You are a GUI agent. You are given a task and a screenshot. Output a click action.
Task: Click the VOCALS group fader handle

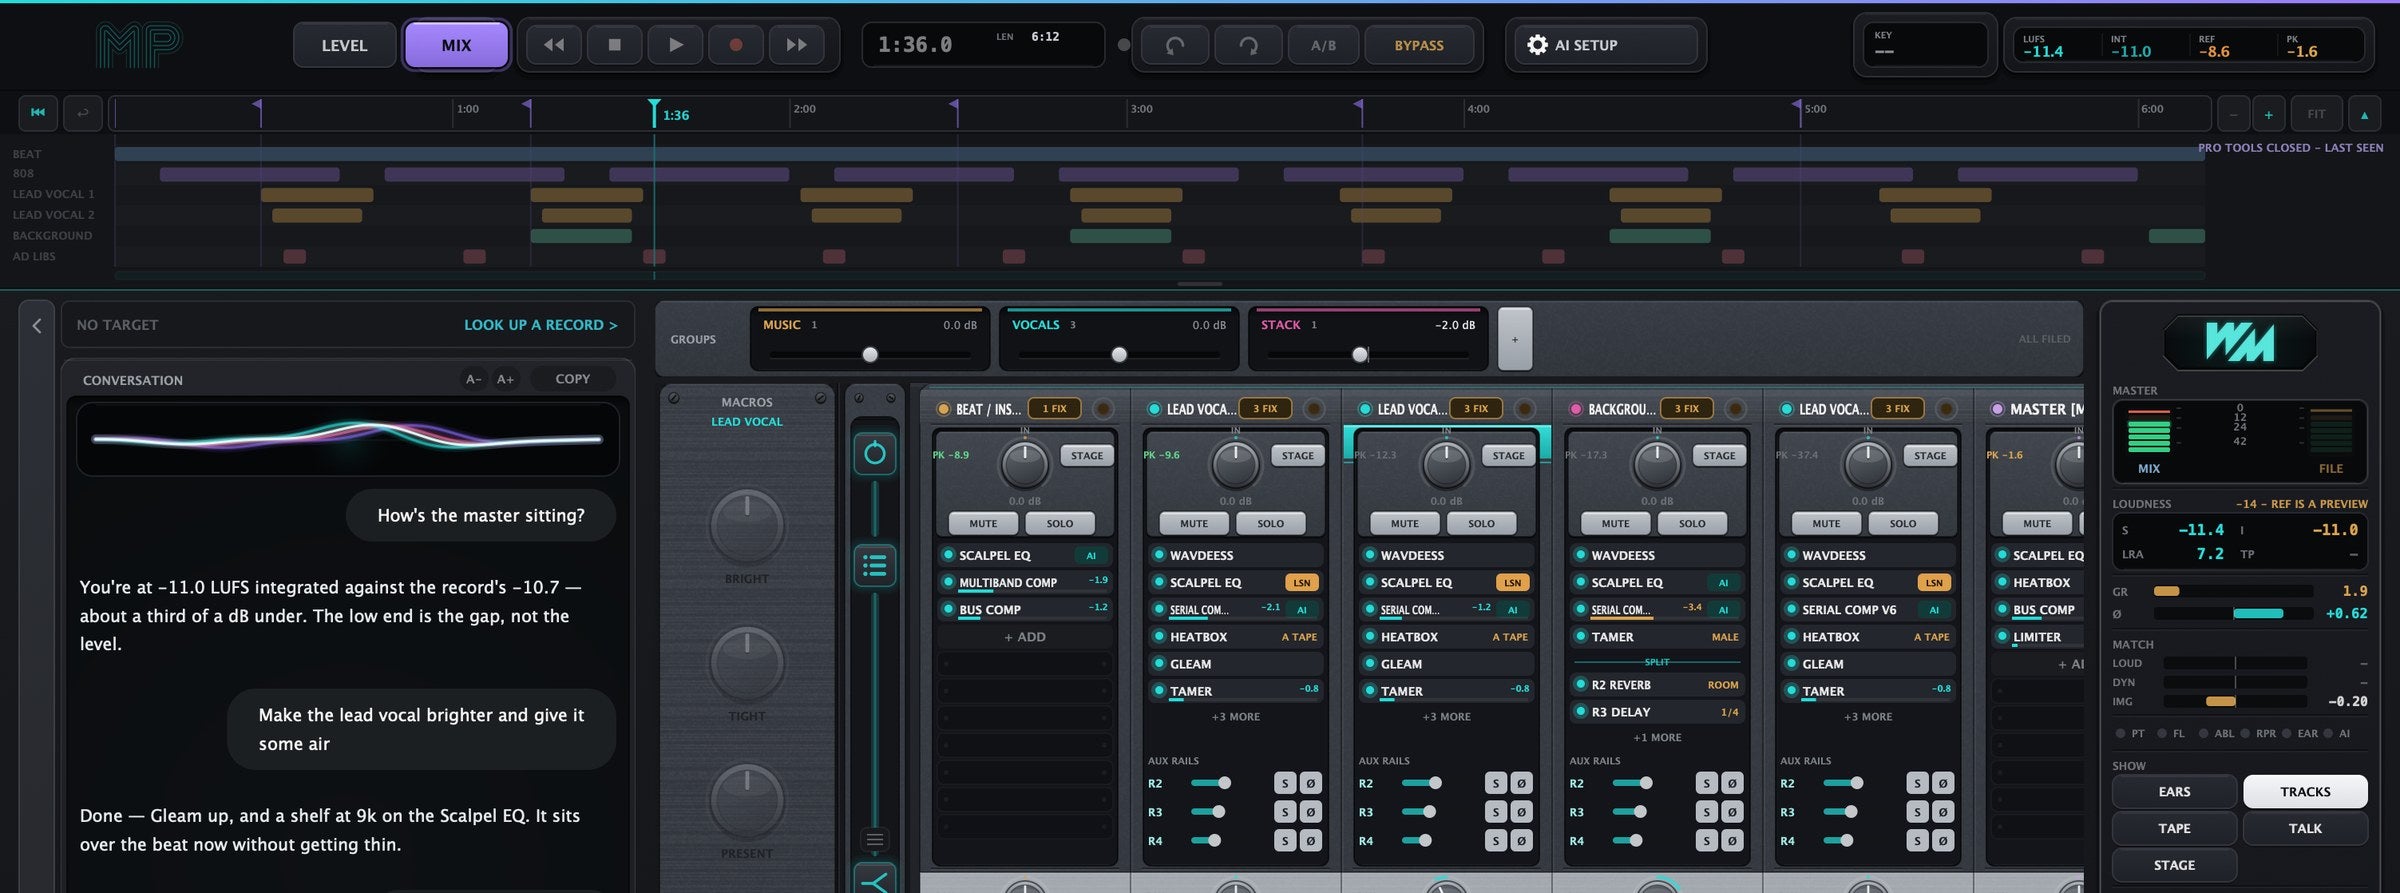coord(1119,355)
